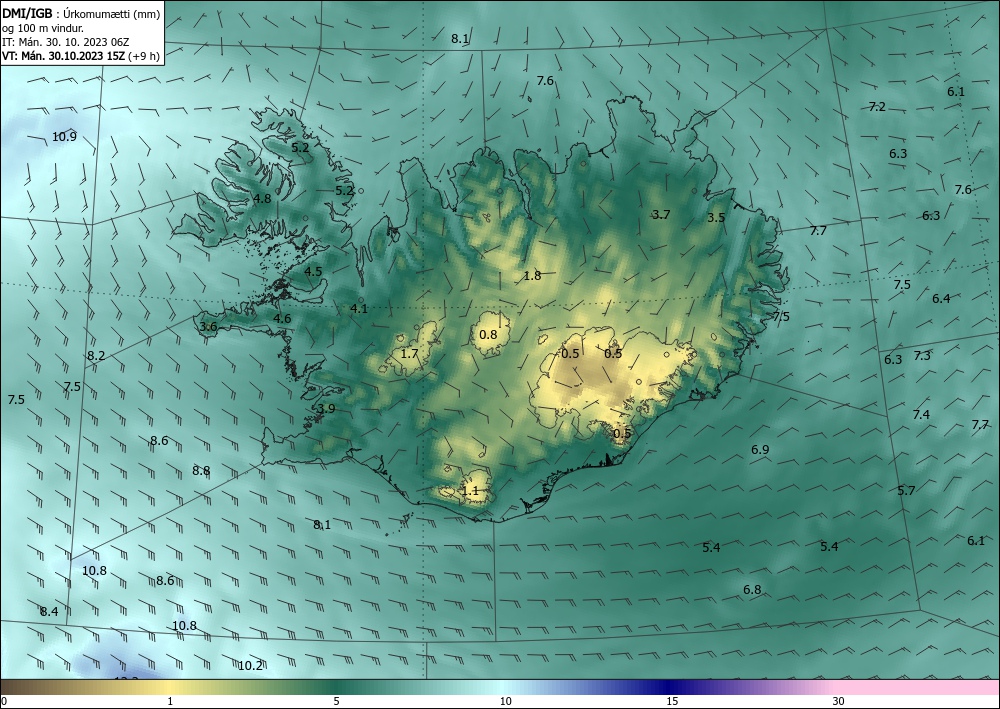Screen dimensions: 1000x709
Task: Click the '15' tick on the color scale
Action: tap(672, 701)
